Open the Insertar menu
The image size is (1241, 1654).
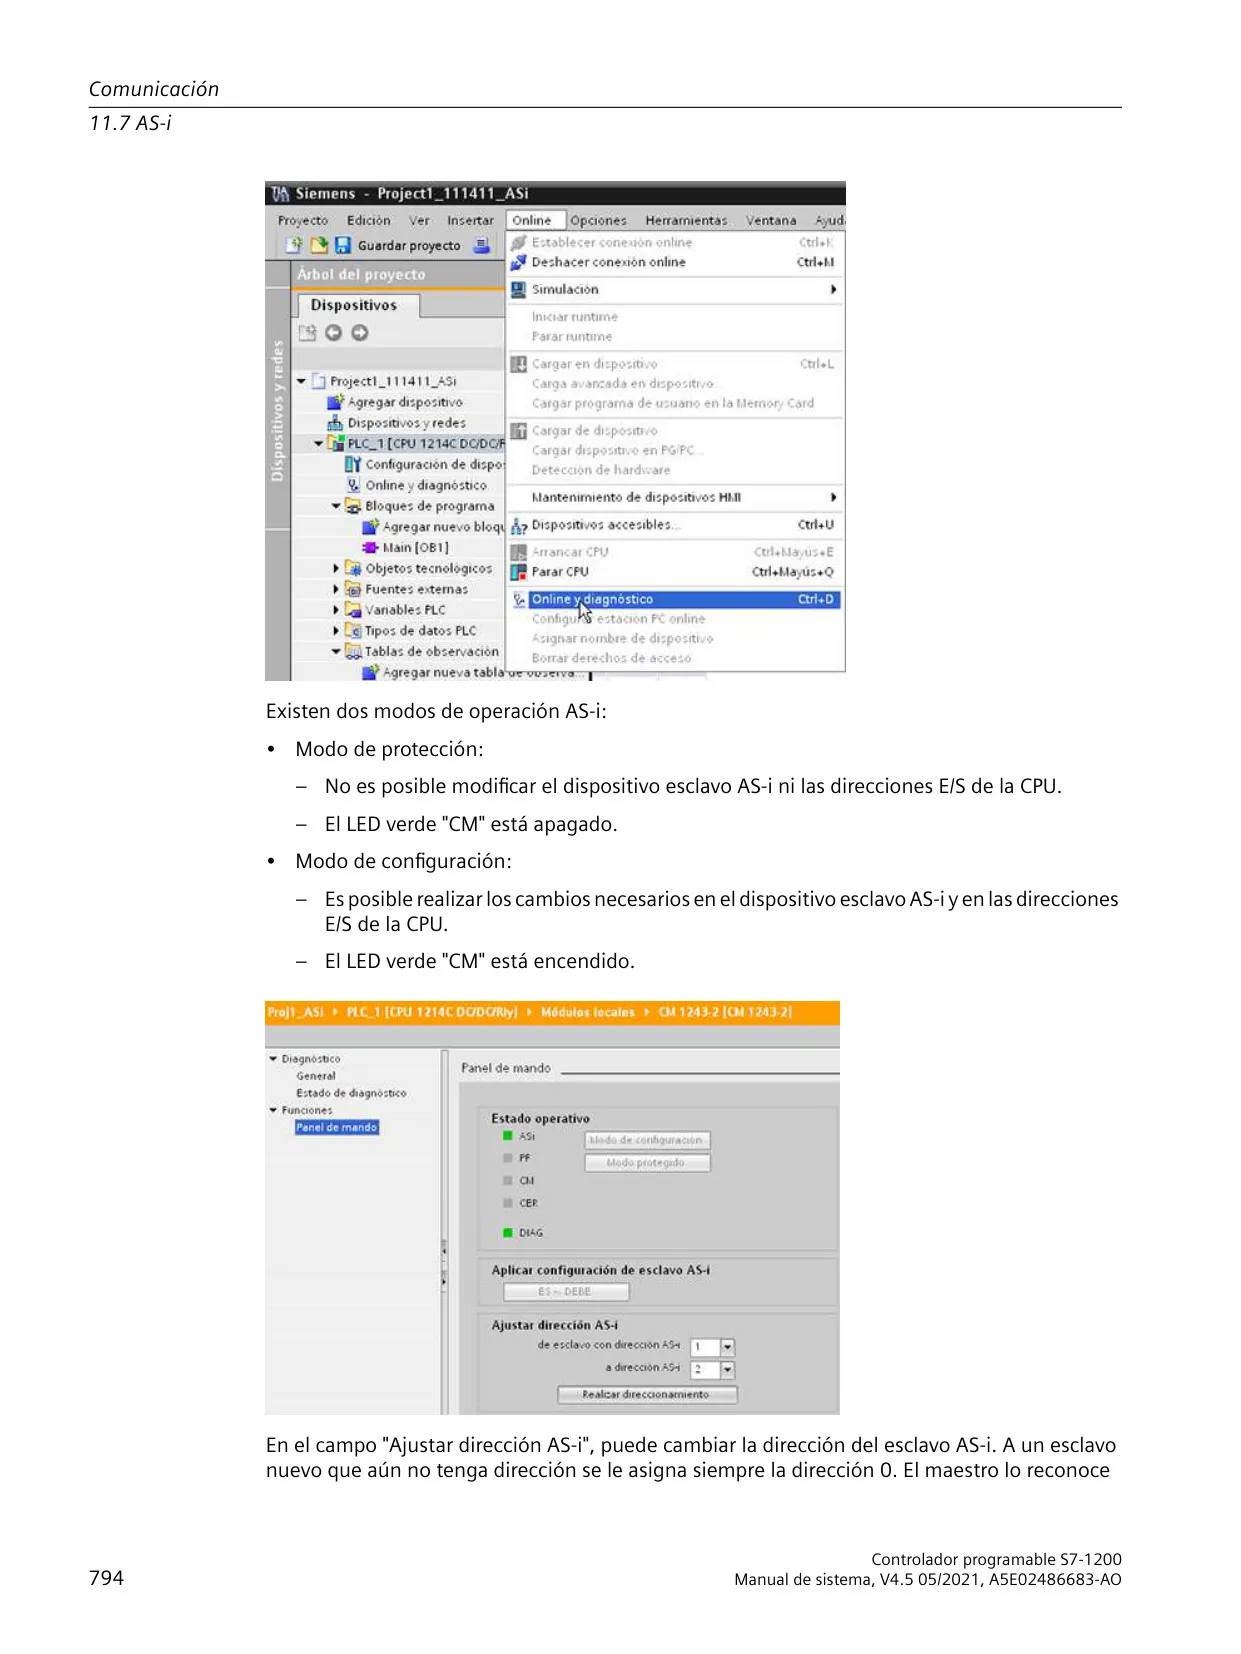pos(470,220)
